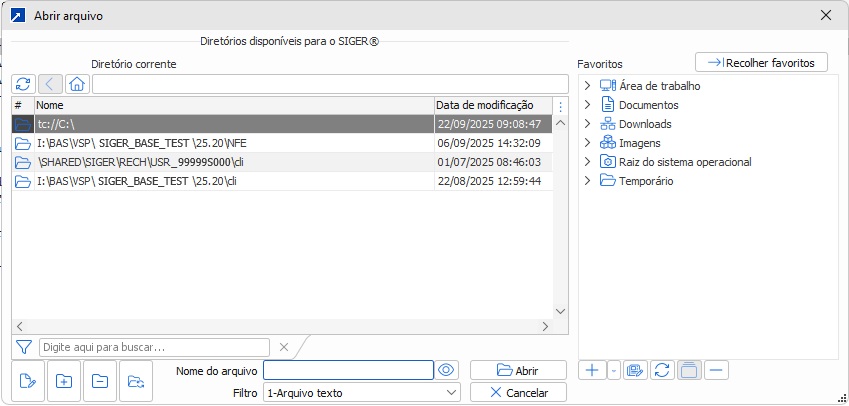Click the edit favorites icon
Screen dimensions: 849x406
[x=635, y=370]
